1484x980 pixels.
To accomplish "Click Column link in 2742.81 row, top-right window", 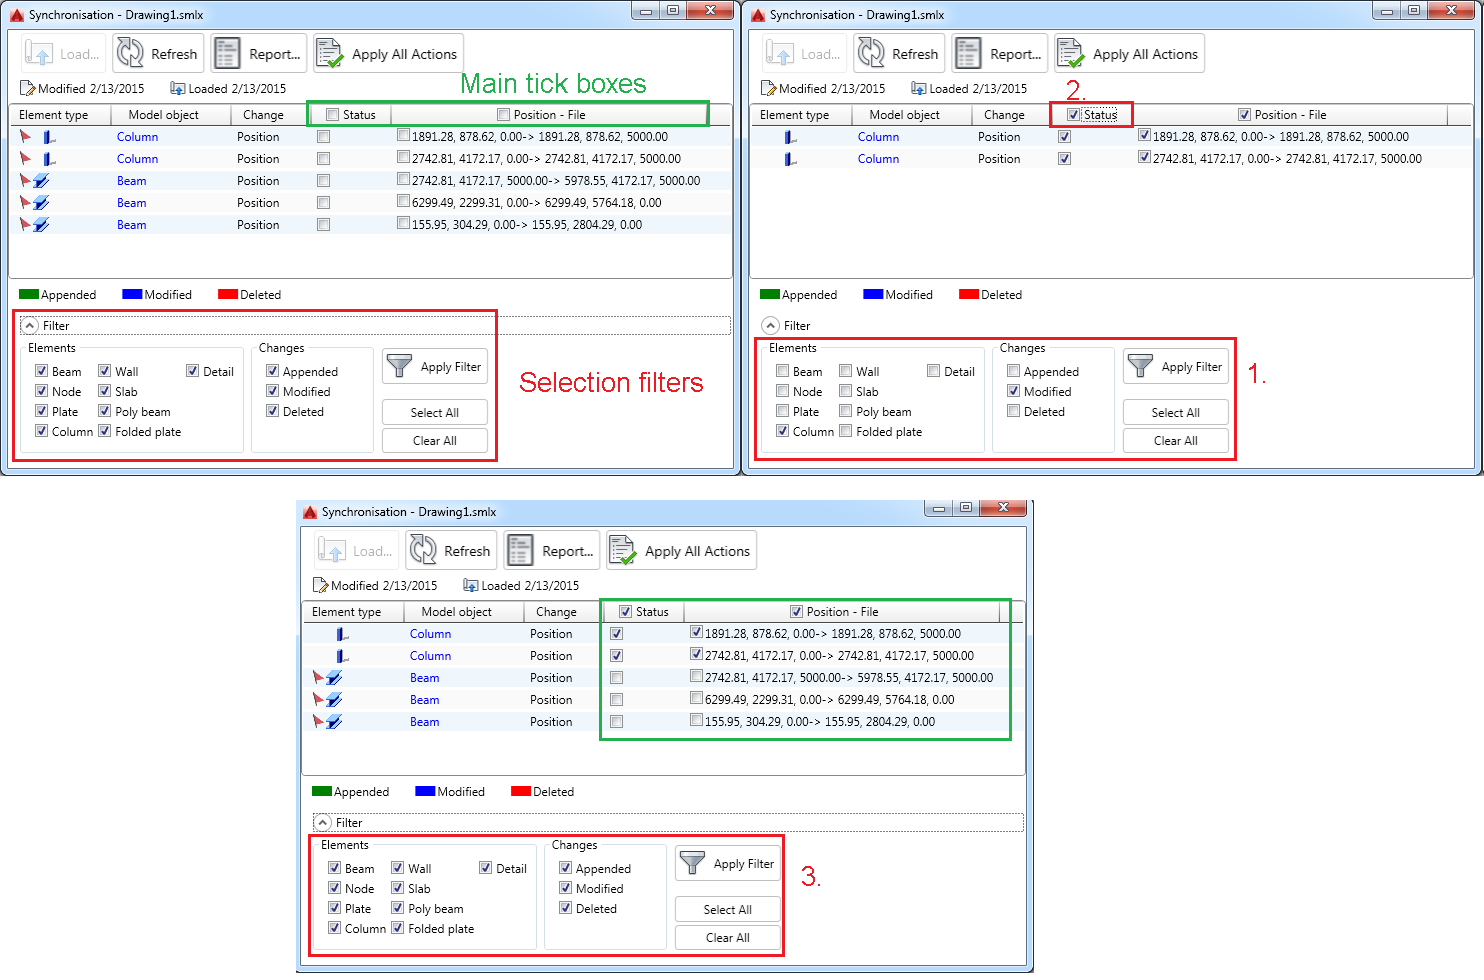I will pos(878,159).
